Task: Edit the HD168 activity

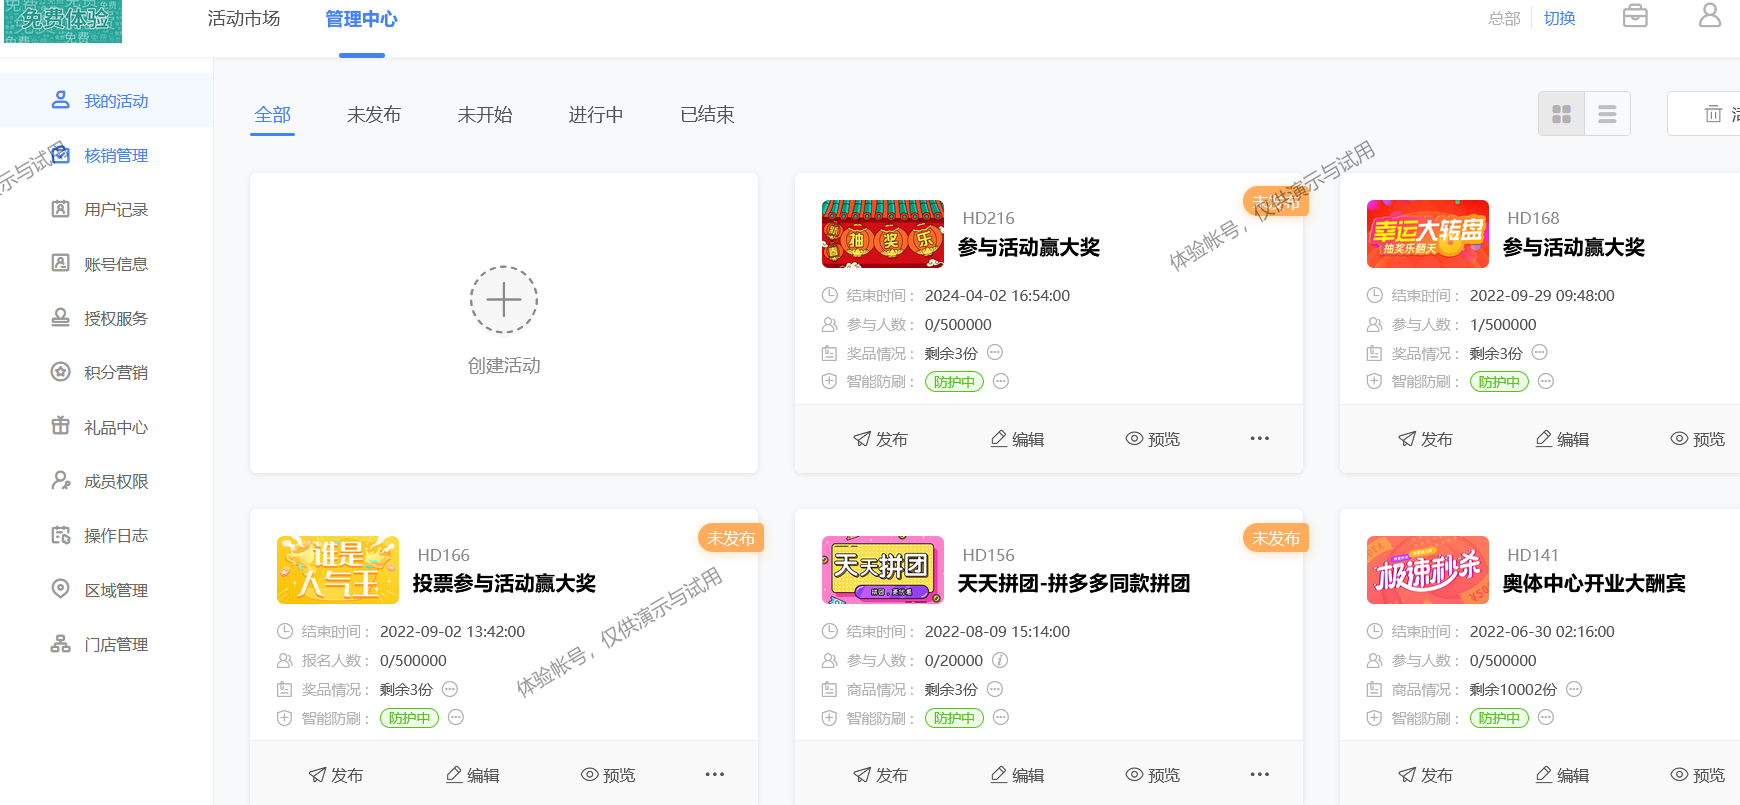Action: [1562, 439]
